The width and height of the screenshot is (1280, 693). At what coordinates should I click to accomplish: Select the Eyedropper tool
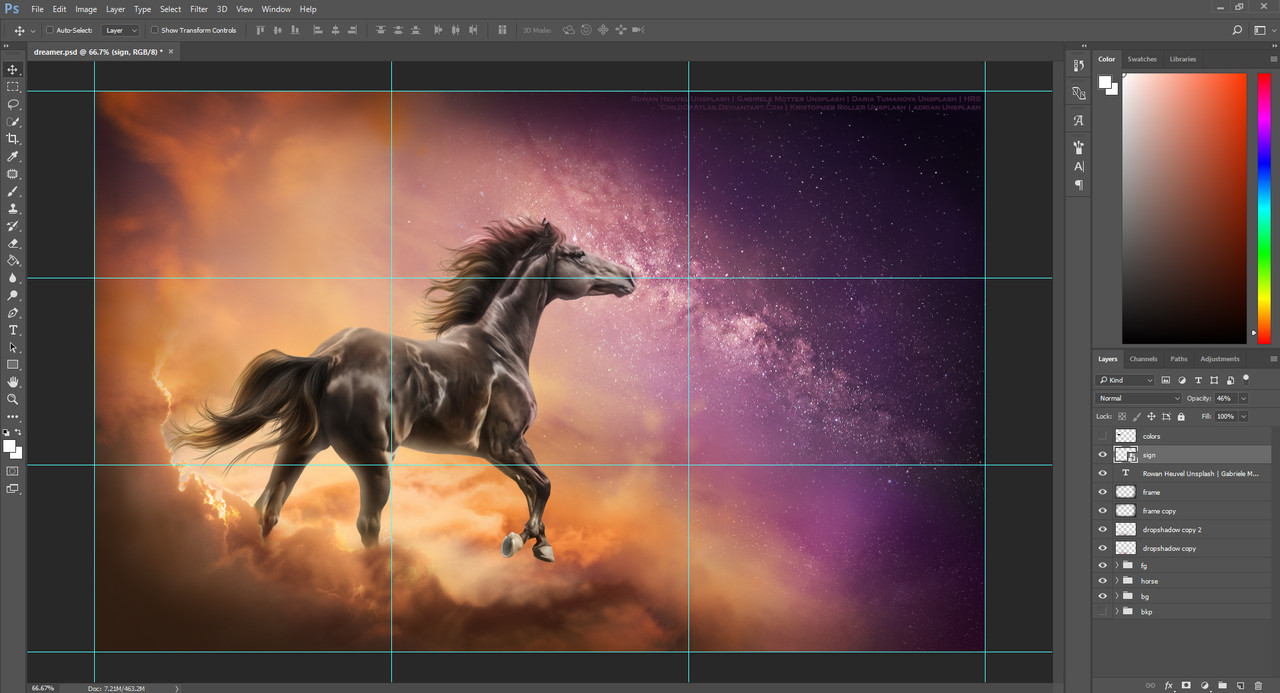(13, 157)
